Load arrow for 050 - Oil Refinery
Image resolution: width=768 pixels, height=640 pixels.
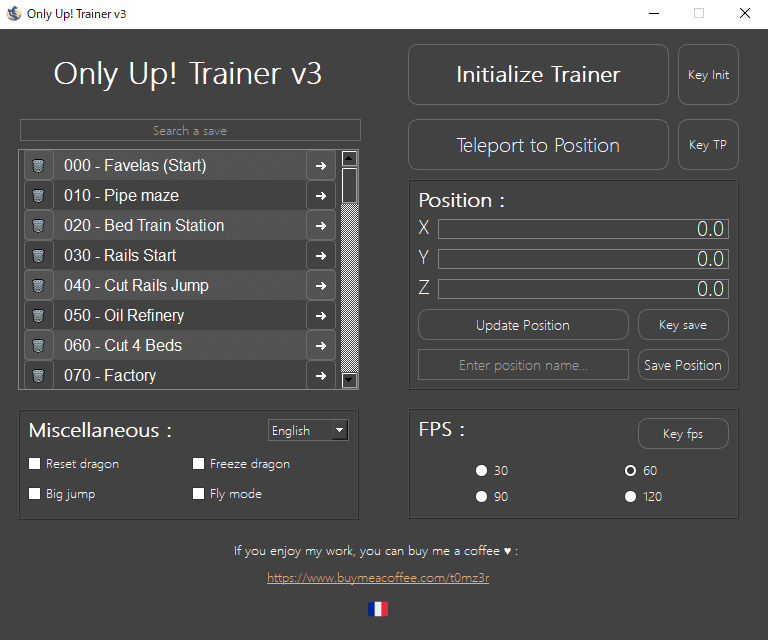point(321,315)
